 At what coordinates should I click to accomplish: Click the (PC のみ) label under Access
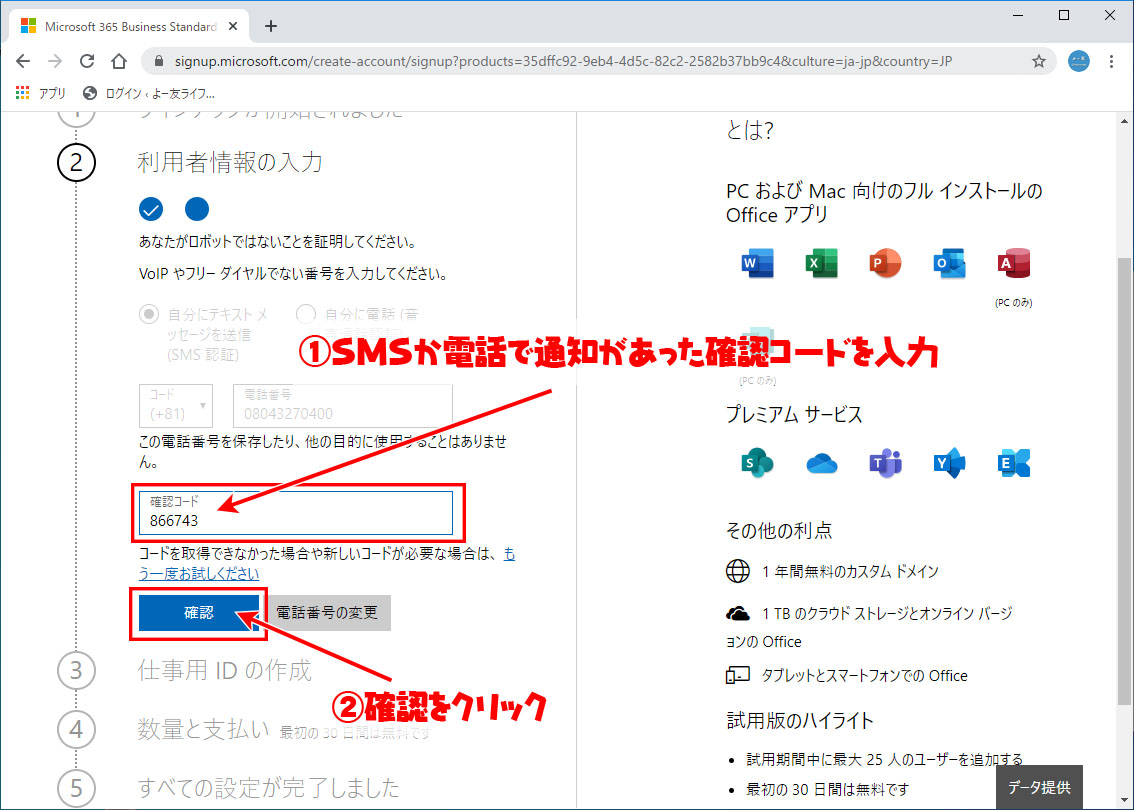[1013, 303]
